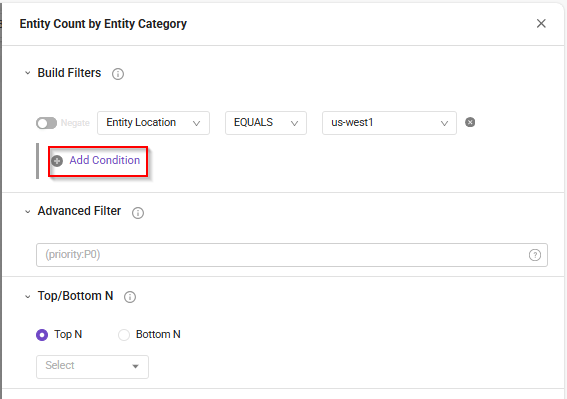This screenshot has height=399, width=567.
Task: Open the Top/Bottom N info icon
Action: point(130,297)
